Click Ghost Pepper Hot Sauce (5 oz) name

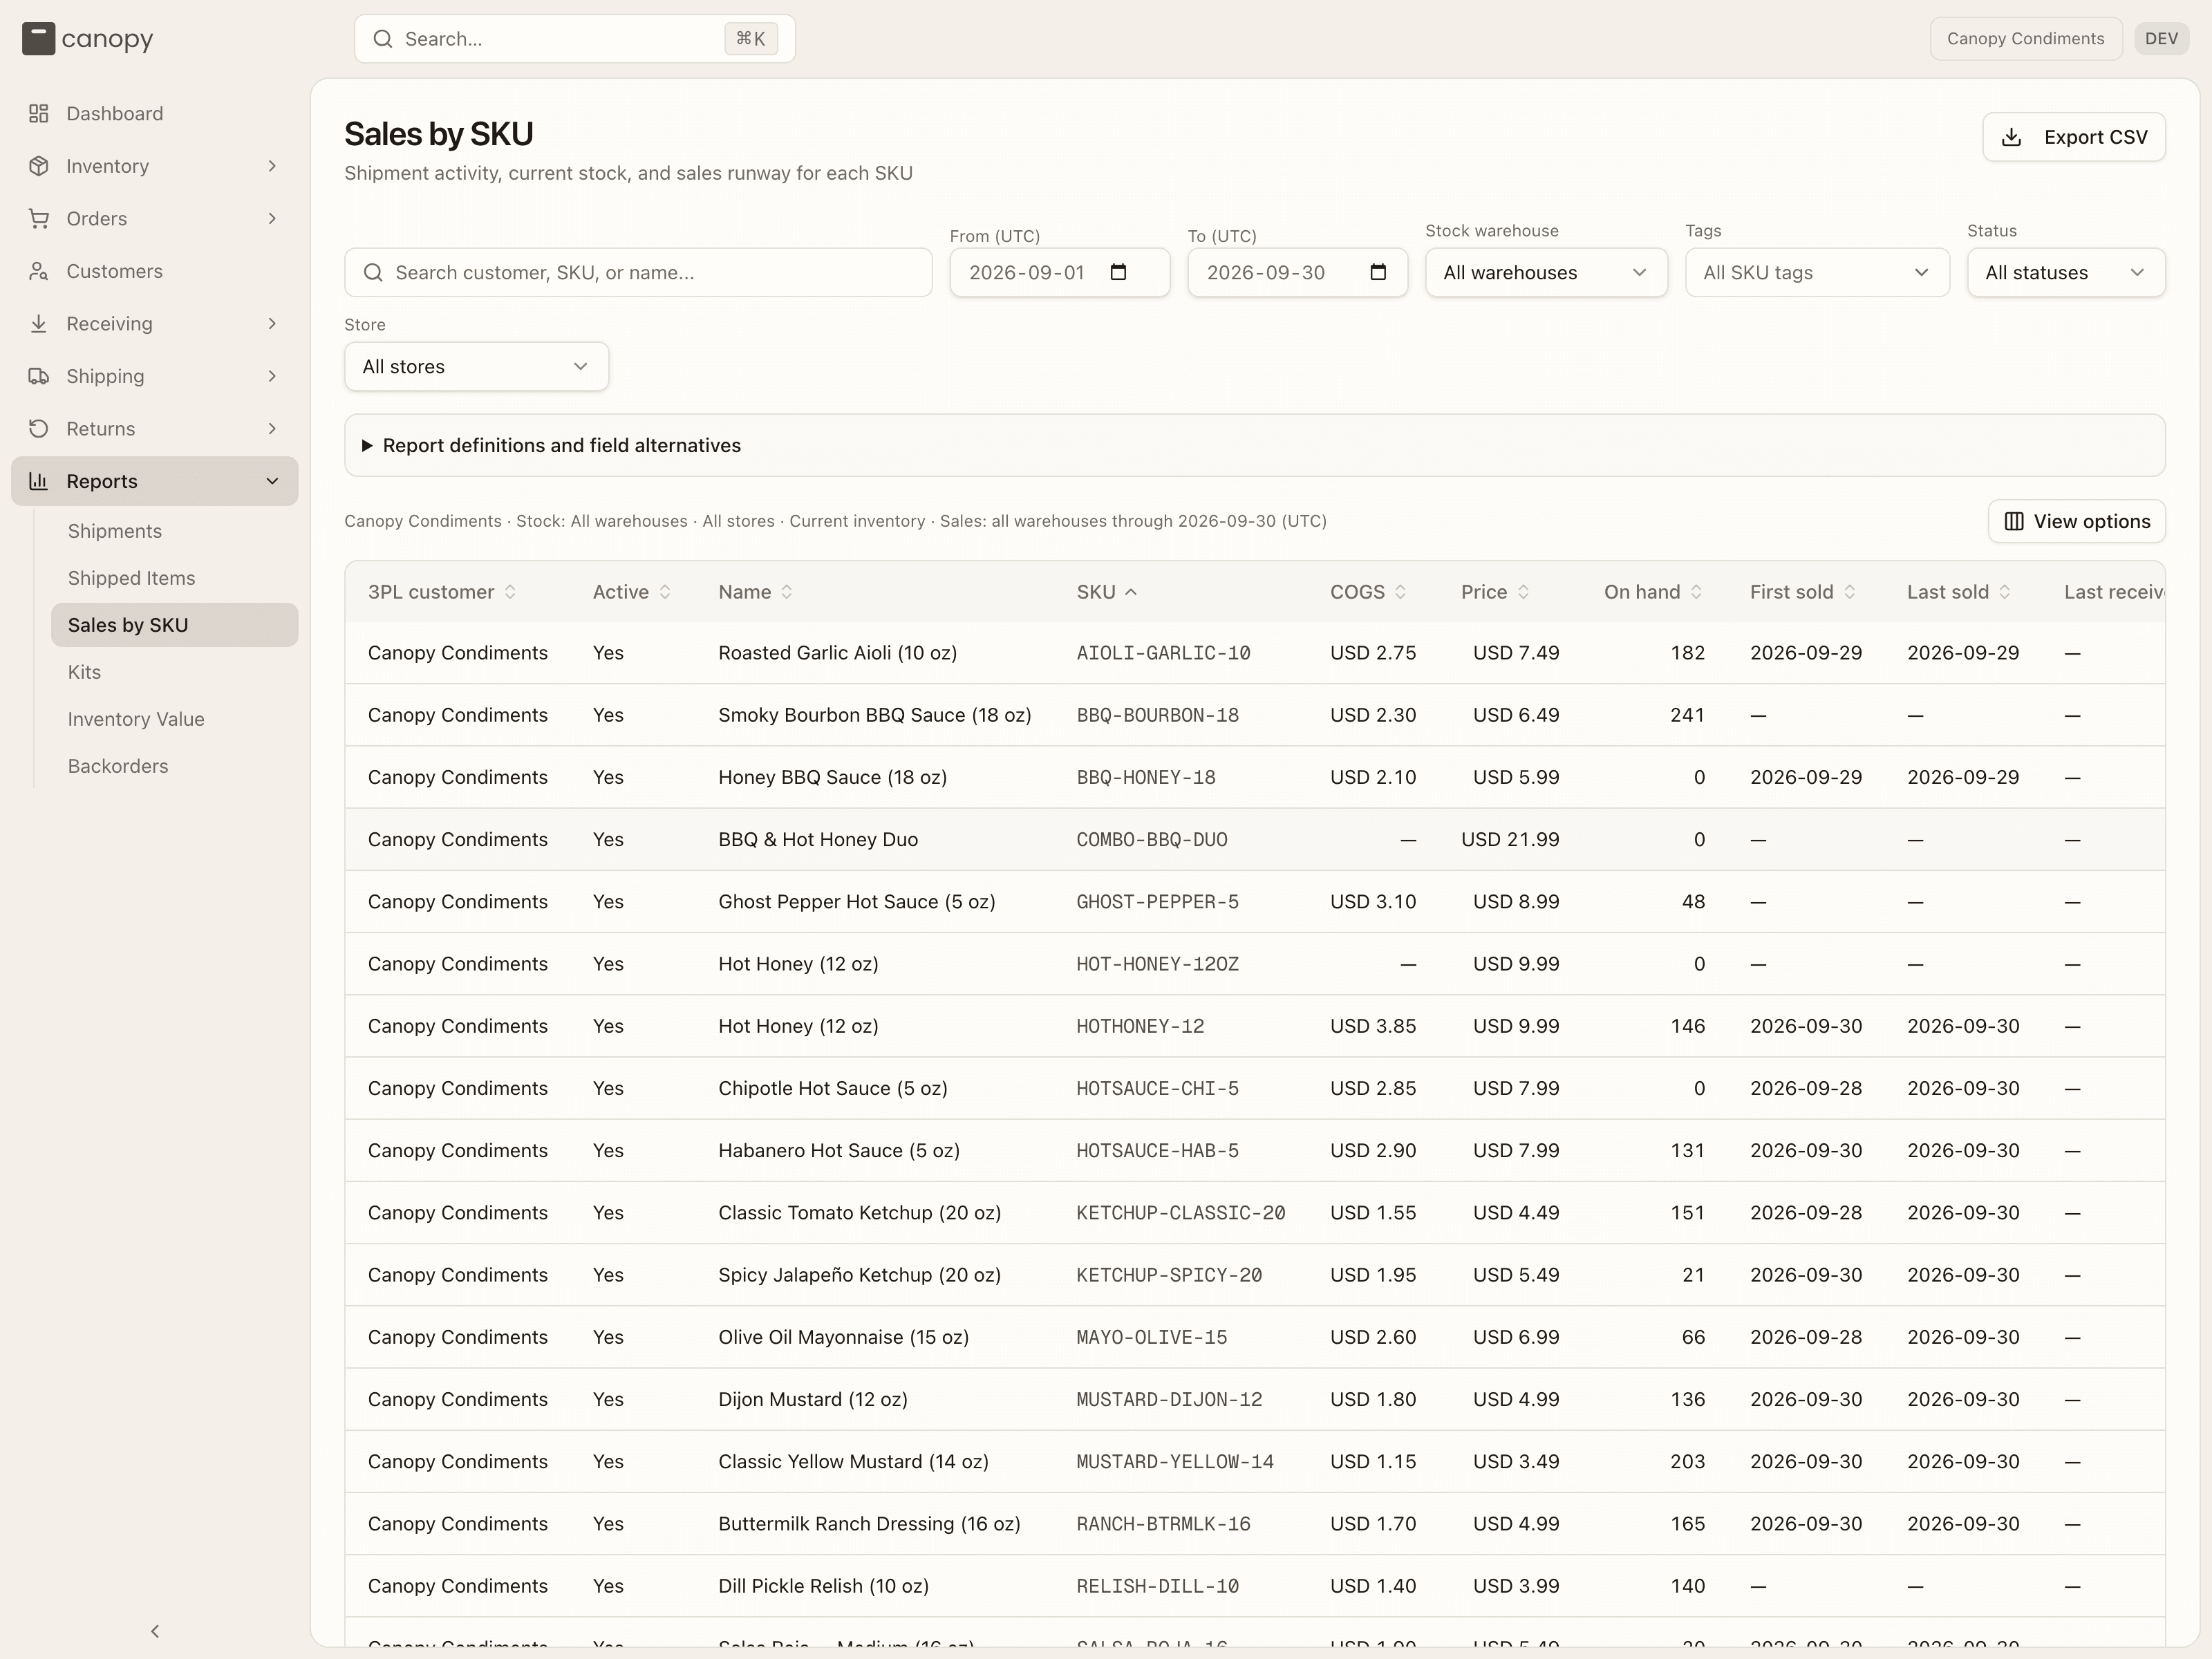pos(856,902)
